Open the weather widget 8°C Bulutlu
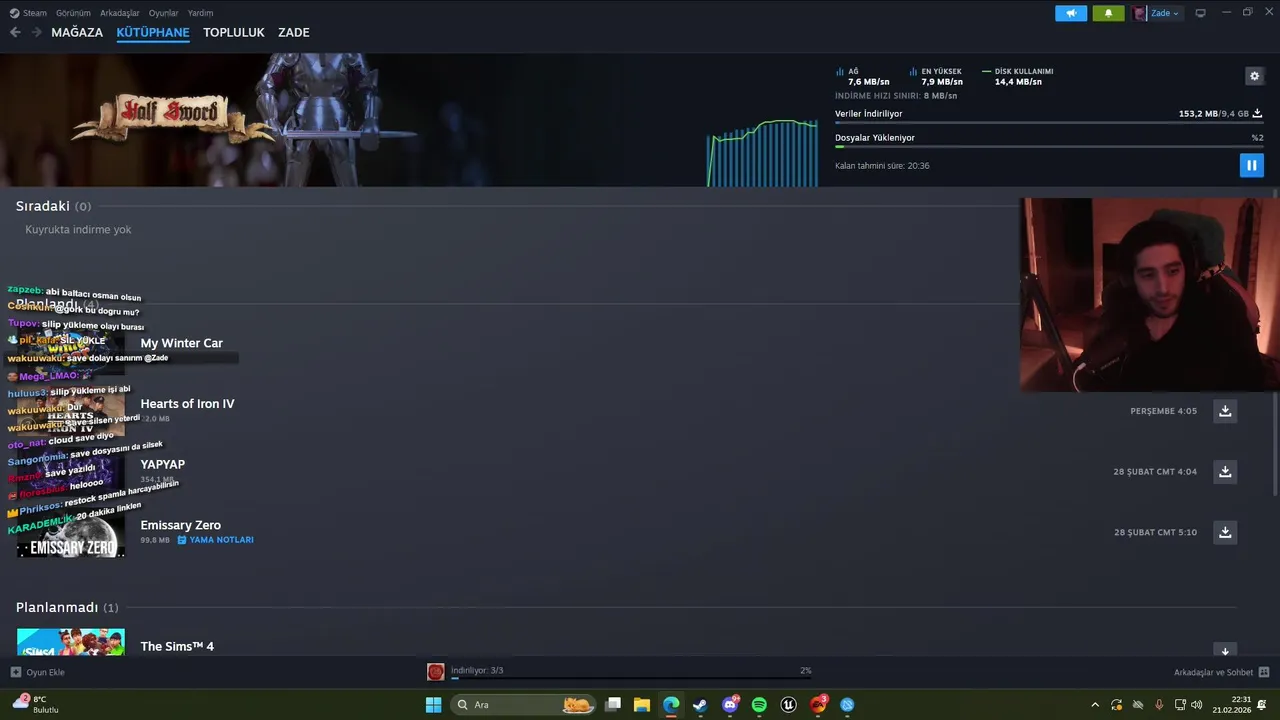 pos(36,704)
